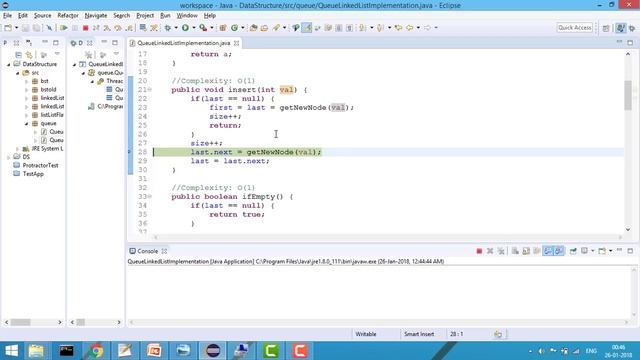
Task: Terminate the process from Console toolbar
Action: 479,251
